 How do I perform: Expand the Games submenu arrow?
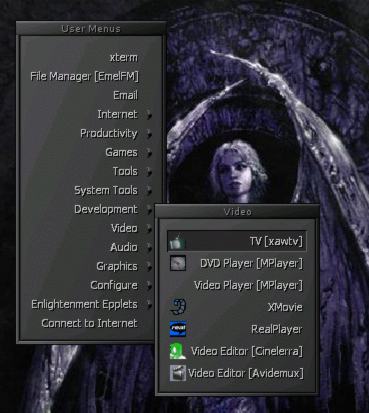coord(149,153)
